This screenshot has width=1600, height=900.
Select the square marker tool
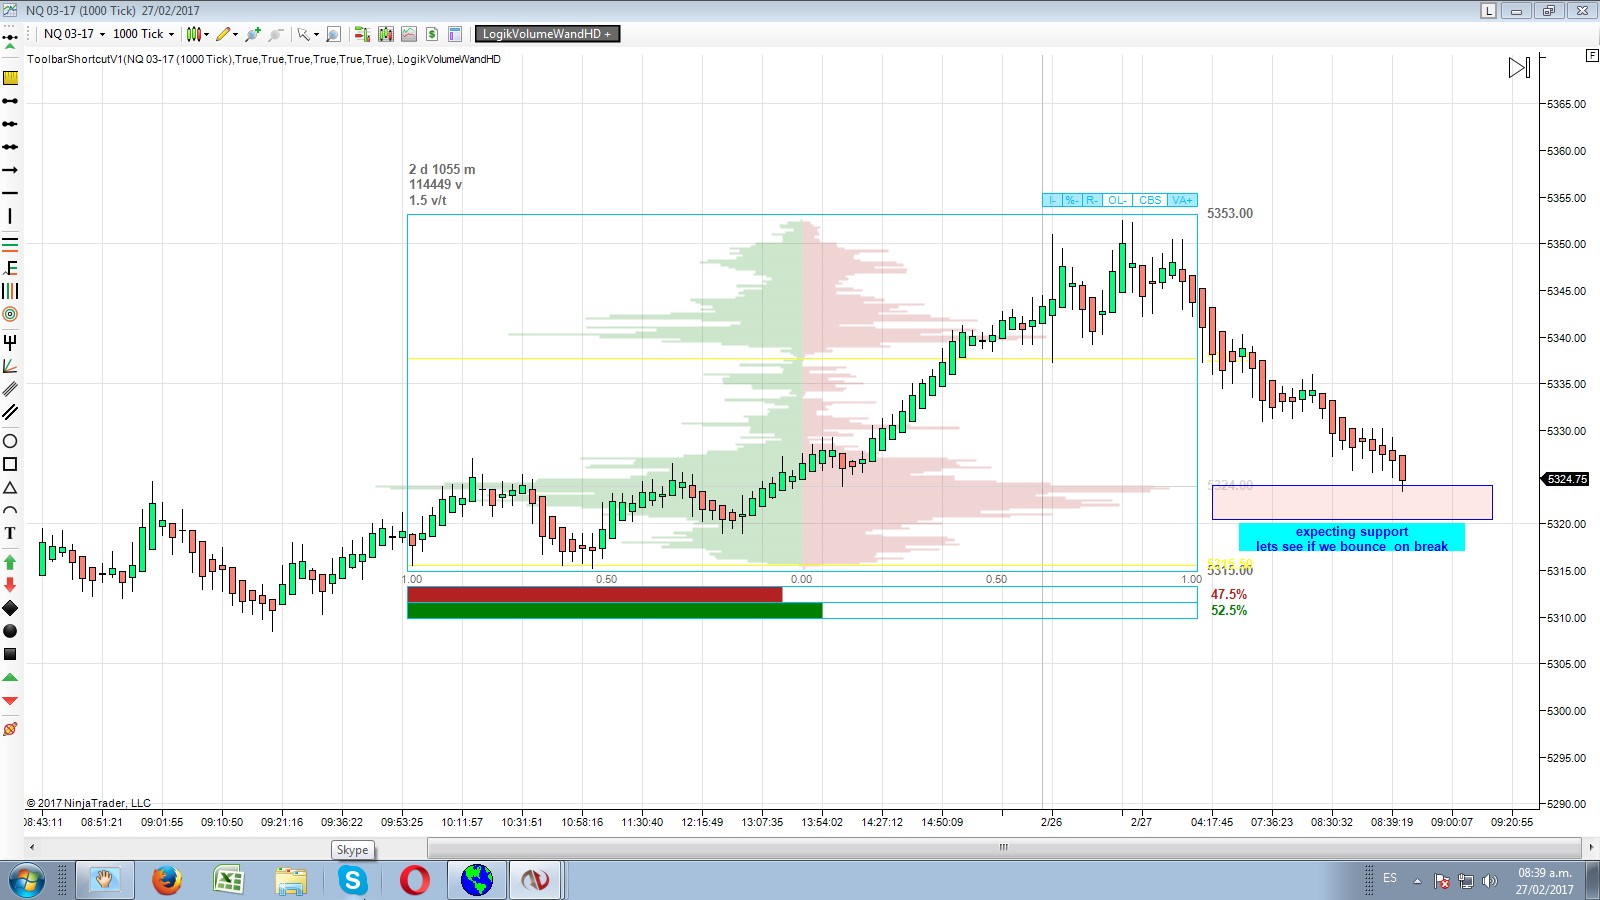(x=10, y=654)
